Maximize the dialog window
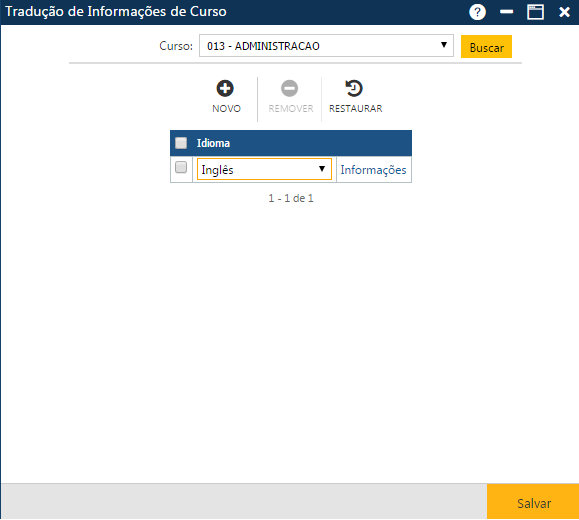This screenshot has height=520, width=579. click(x=535, y=12)
